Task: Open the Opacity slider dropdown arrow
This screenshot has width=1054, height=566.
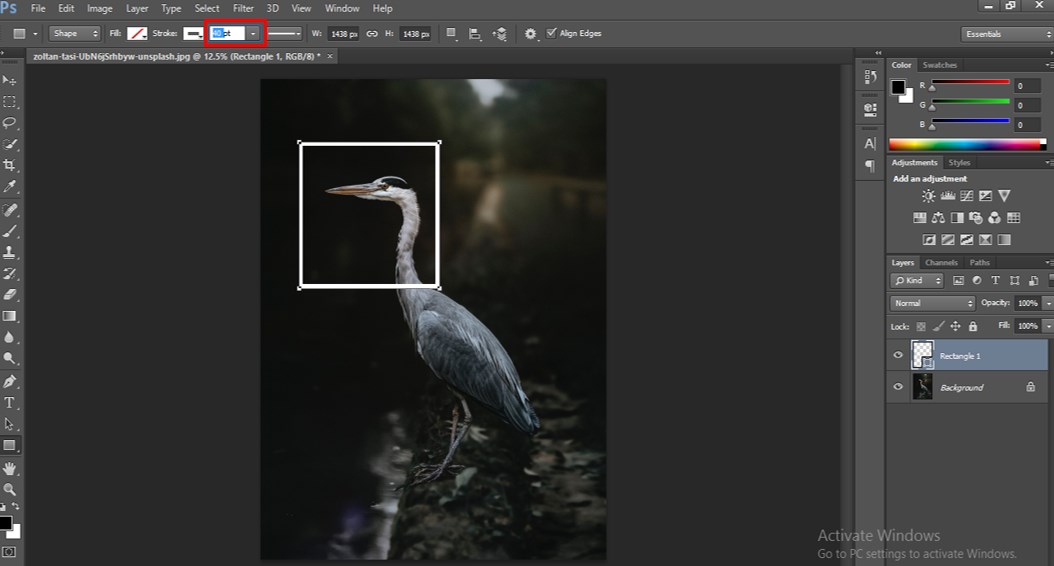Action: click(x=1047, y=303)
